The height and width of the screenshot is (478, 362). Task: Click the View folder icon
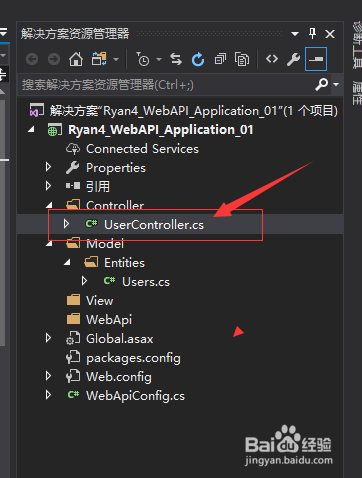click(x=73, y=300)
